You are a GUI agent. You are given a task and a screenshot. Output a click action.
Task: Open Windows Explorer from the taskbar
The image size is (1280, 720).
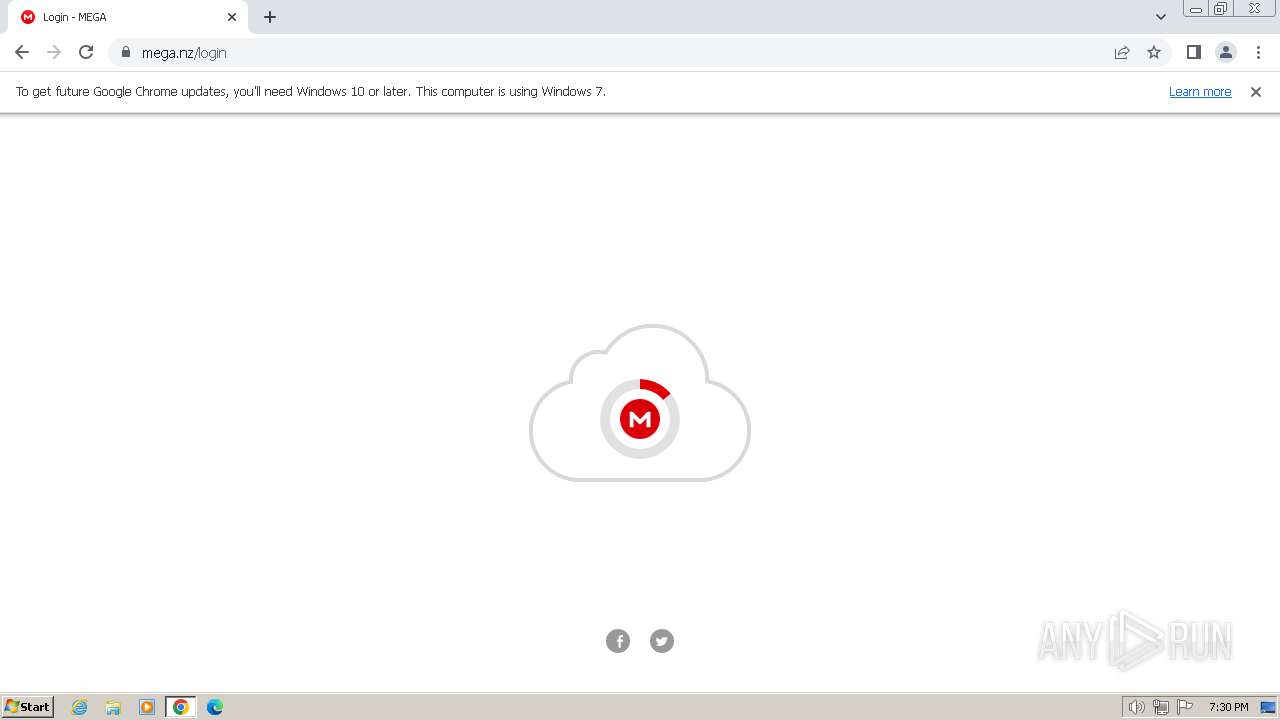point(113,707)
